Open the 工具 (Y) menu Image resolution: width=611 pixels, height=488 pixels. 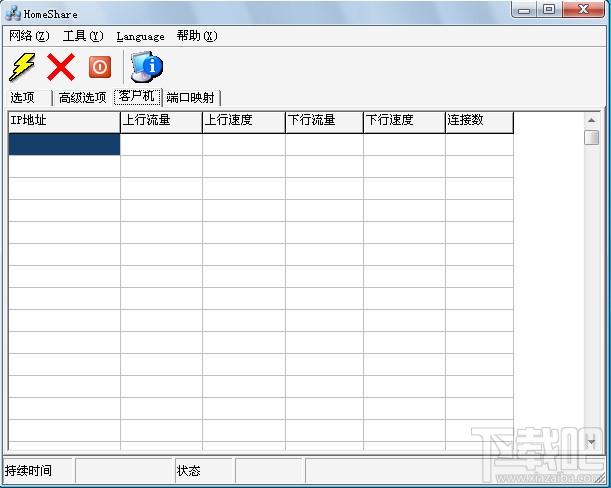83,36
